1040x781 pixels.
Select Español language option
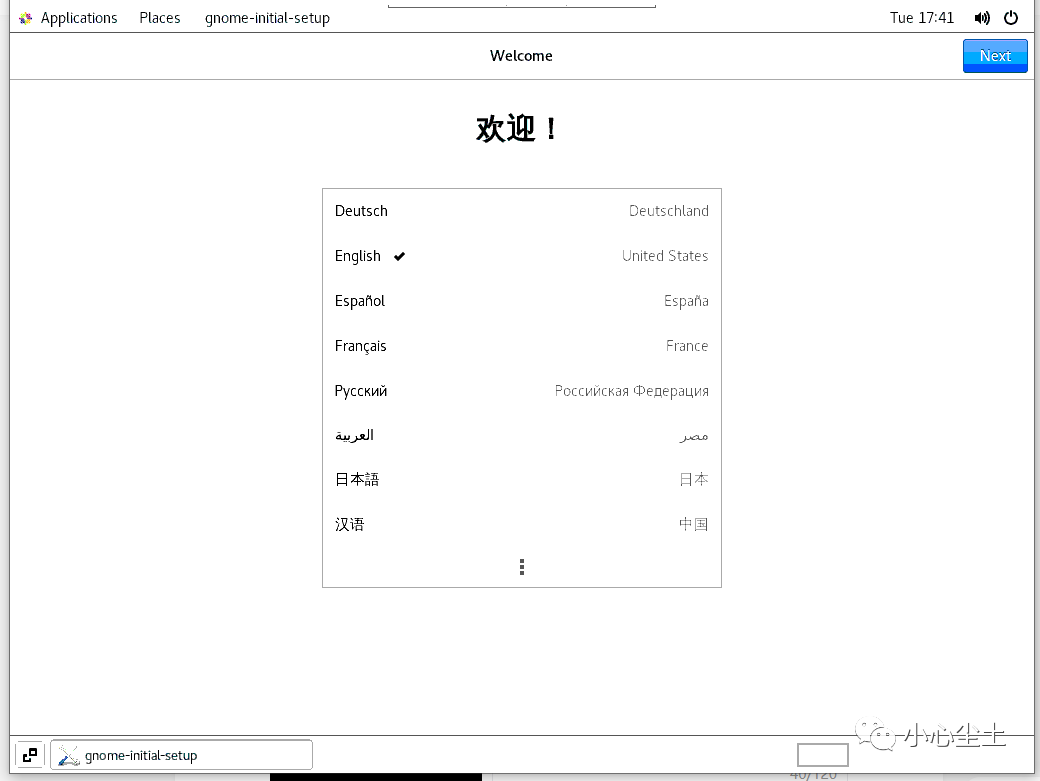pos(522,301)
